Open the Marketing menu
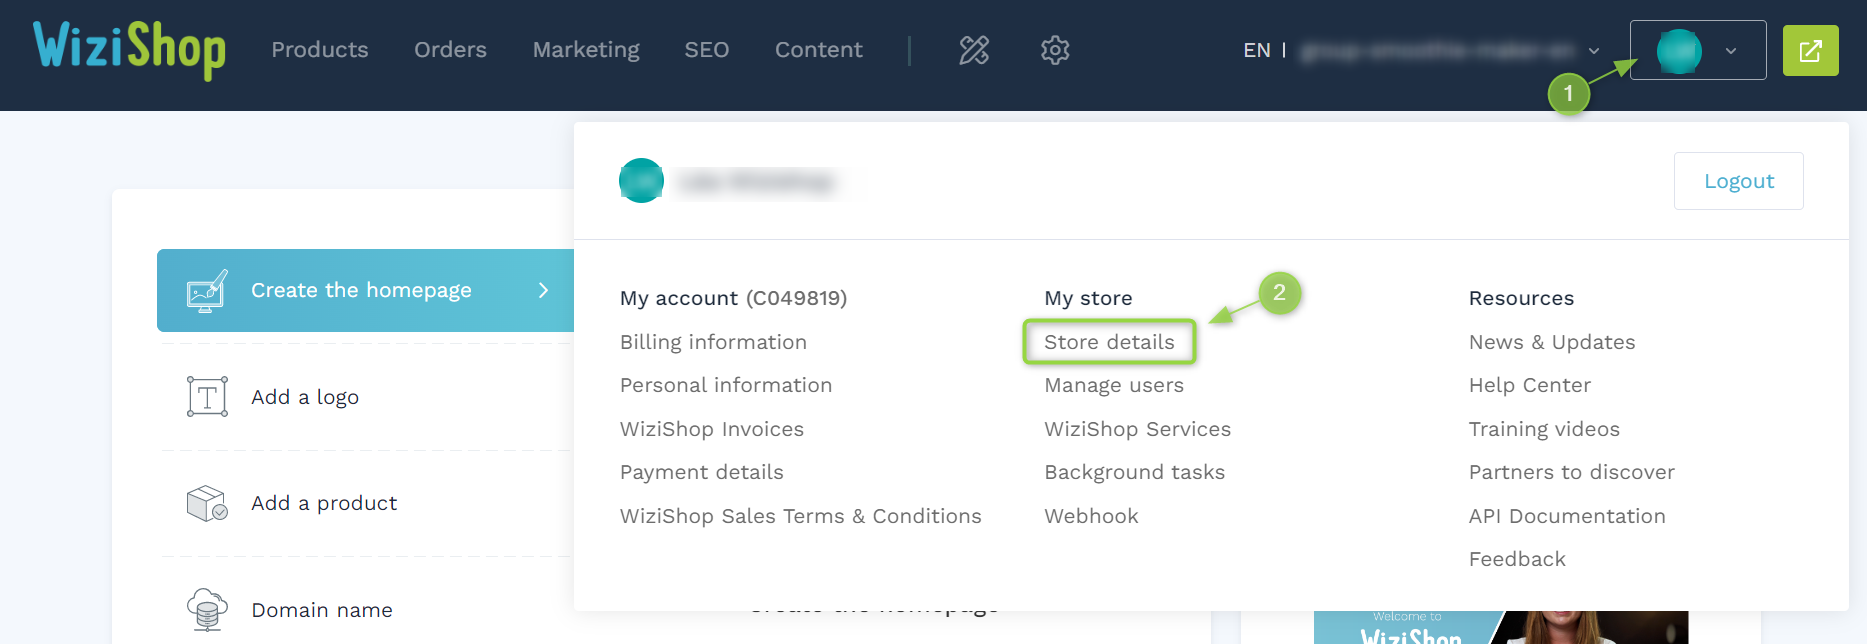 pos(586,50)
